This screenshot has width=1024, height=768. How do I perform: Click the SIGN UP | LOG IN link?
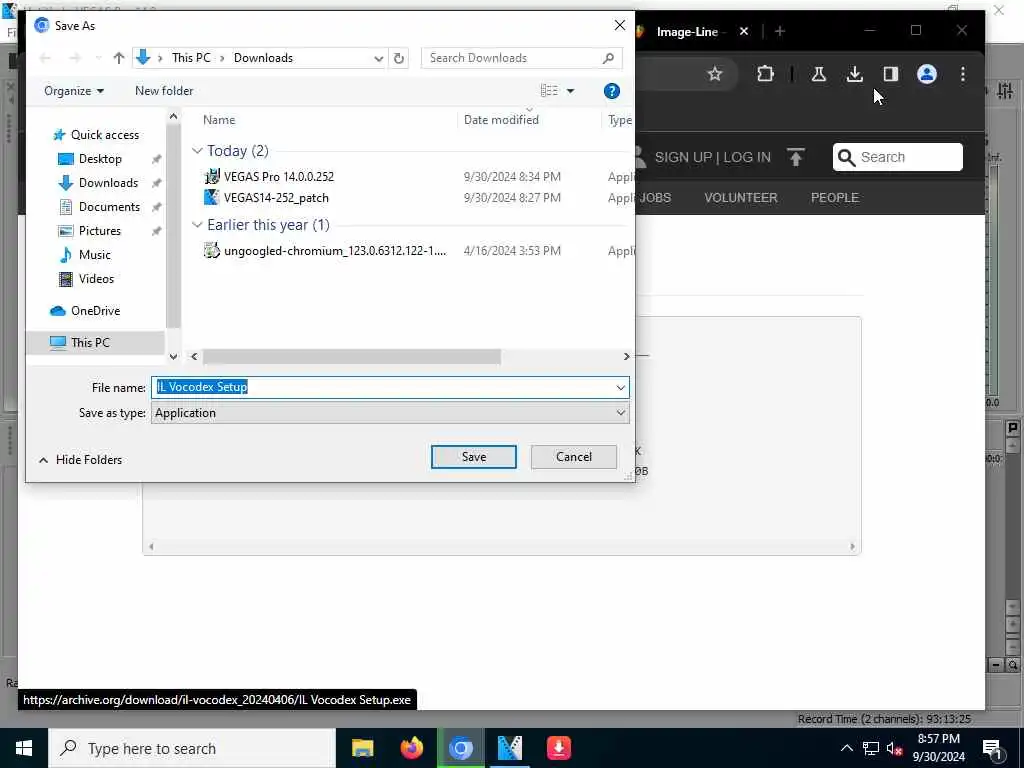coord(712,157)
